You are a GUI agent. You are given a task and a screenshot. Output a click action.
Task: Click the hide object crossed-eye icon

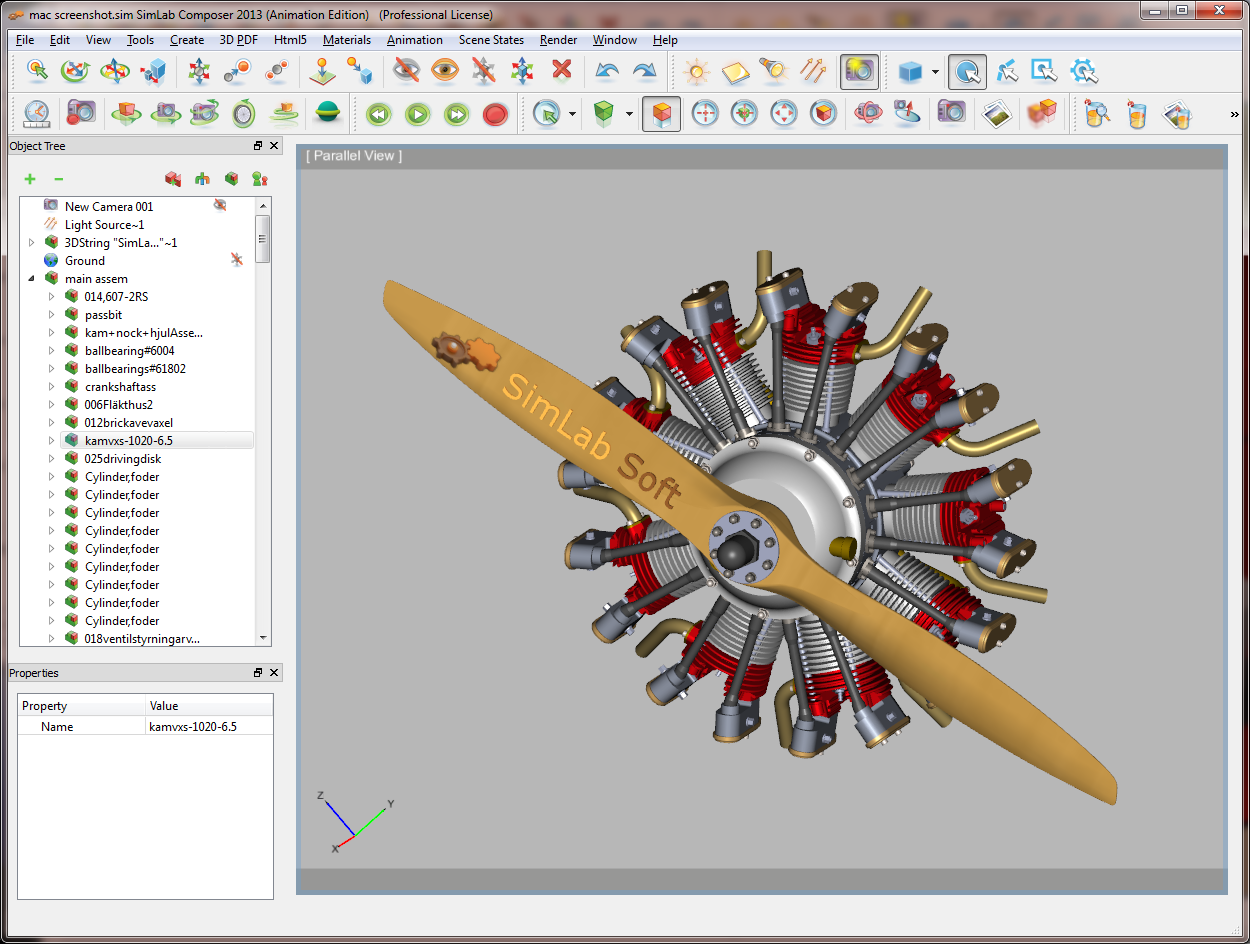point(406,70)
